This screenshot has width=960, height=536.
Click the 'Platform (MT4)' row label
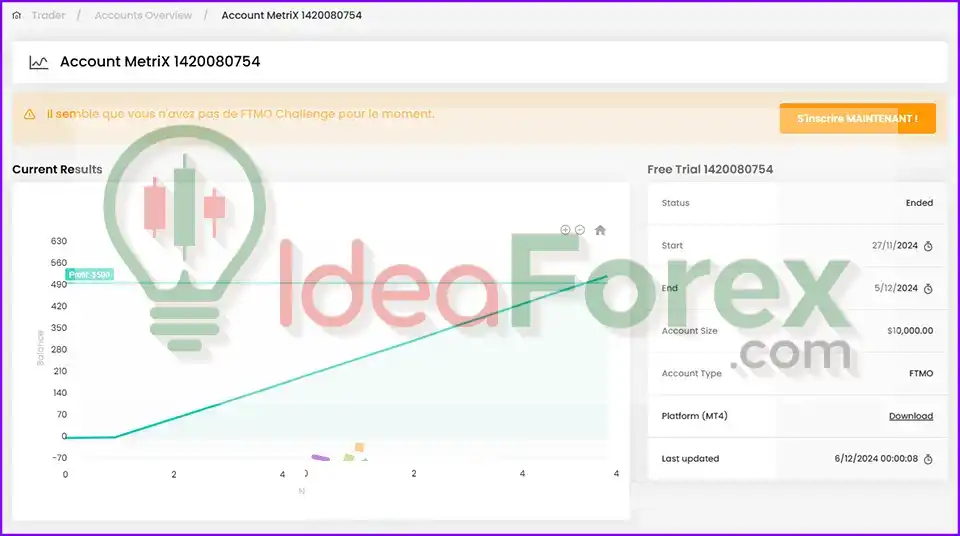(x=694, y=416)
